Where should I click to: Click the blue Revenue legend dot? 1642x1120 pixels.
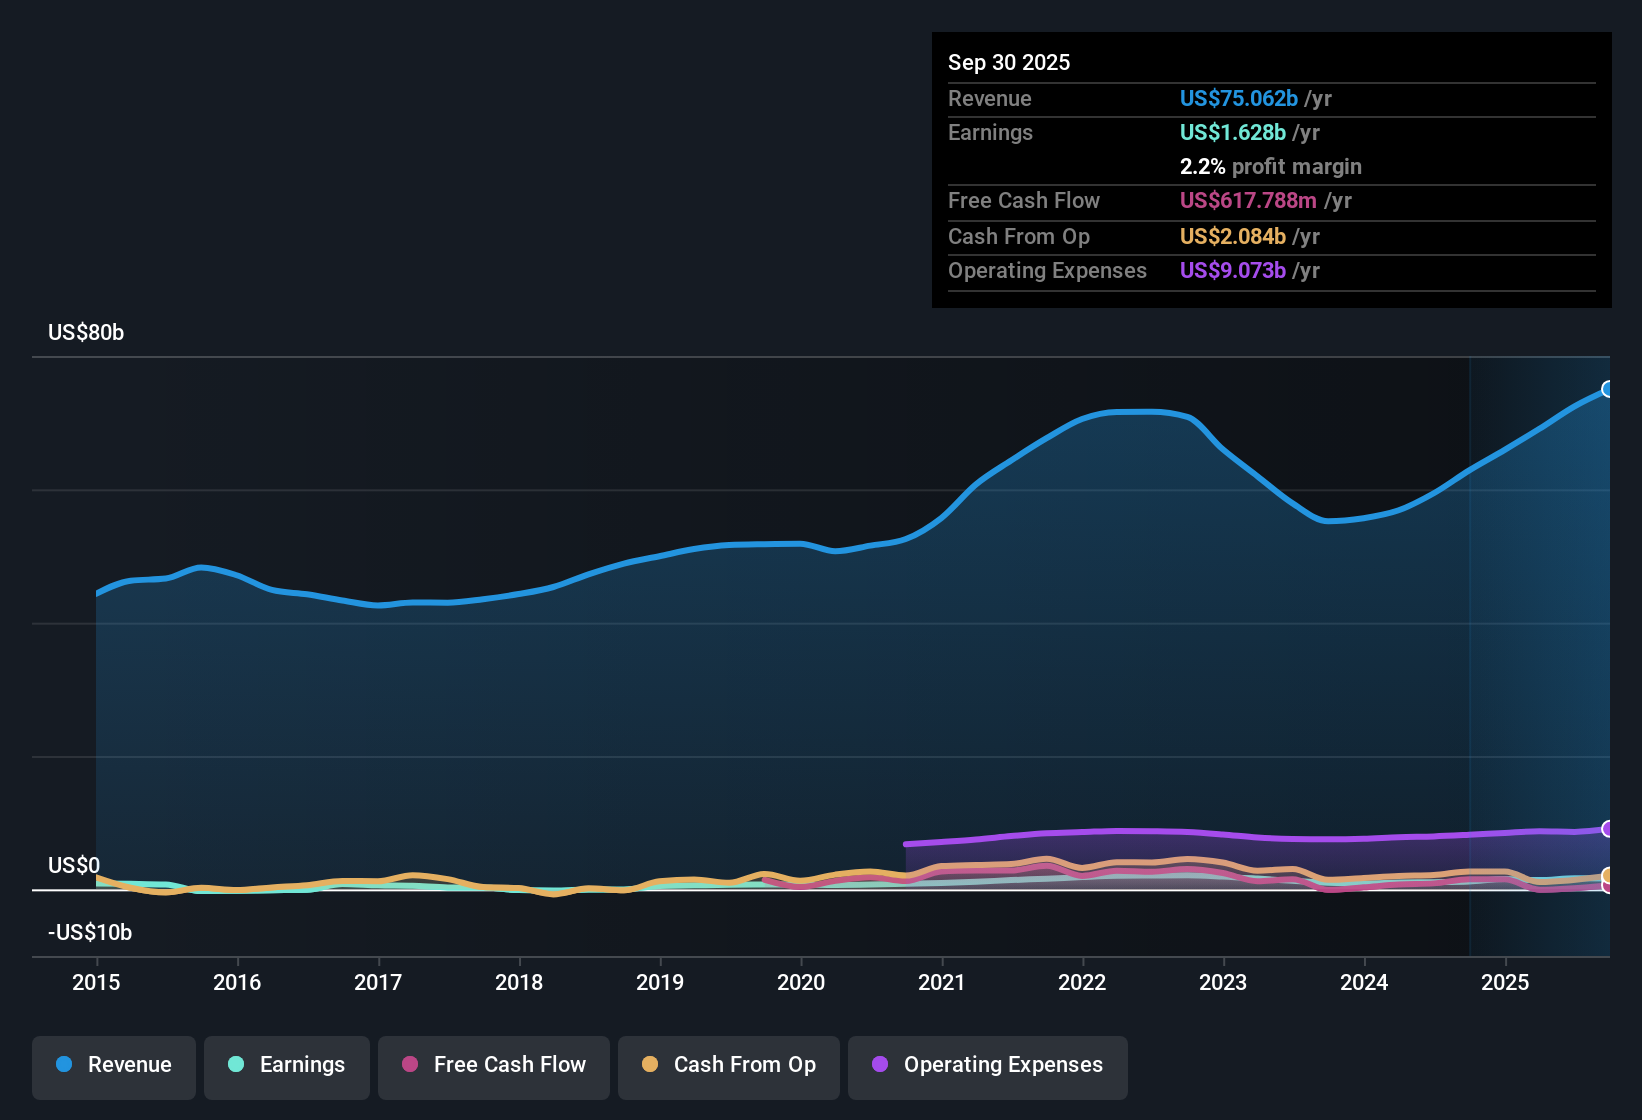(63, 1065)
